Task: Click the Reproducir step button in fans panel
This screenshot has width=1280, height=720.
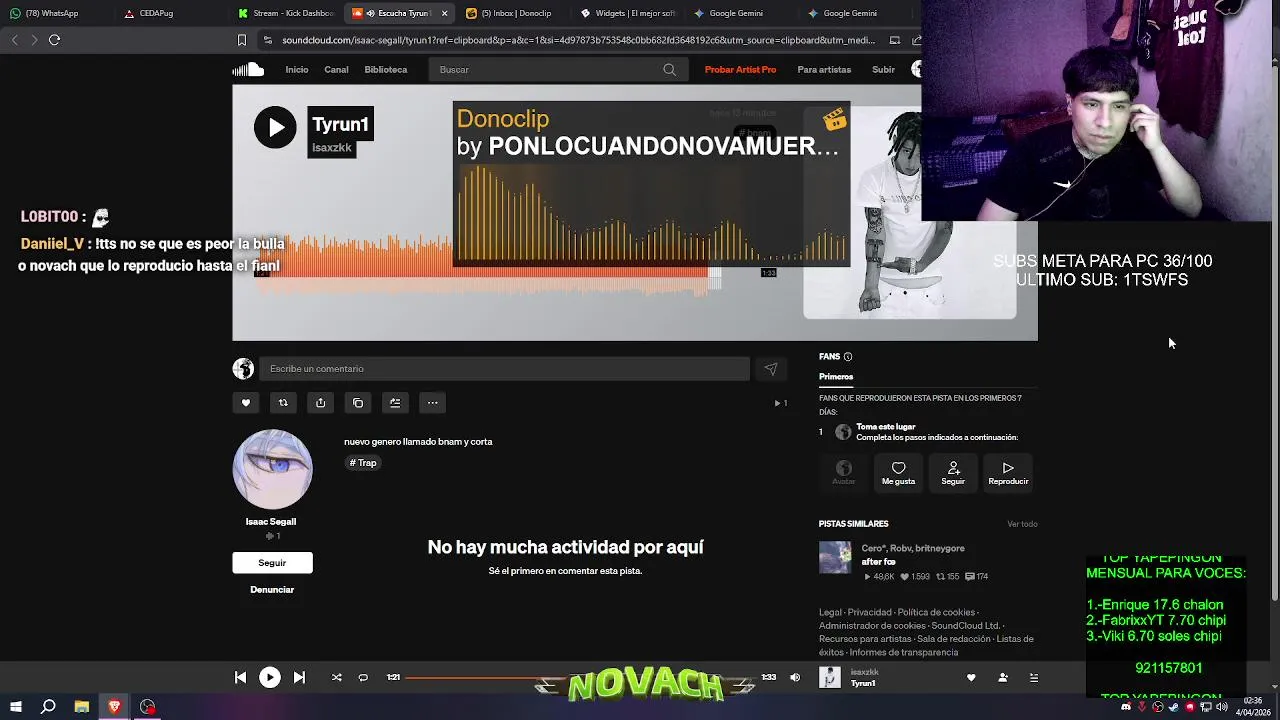Action: tap(1008, 473)
